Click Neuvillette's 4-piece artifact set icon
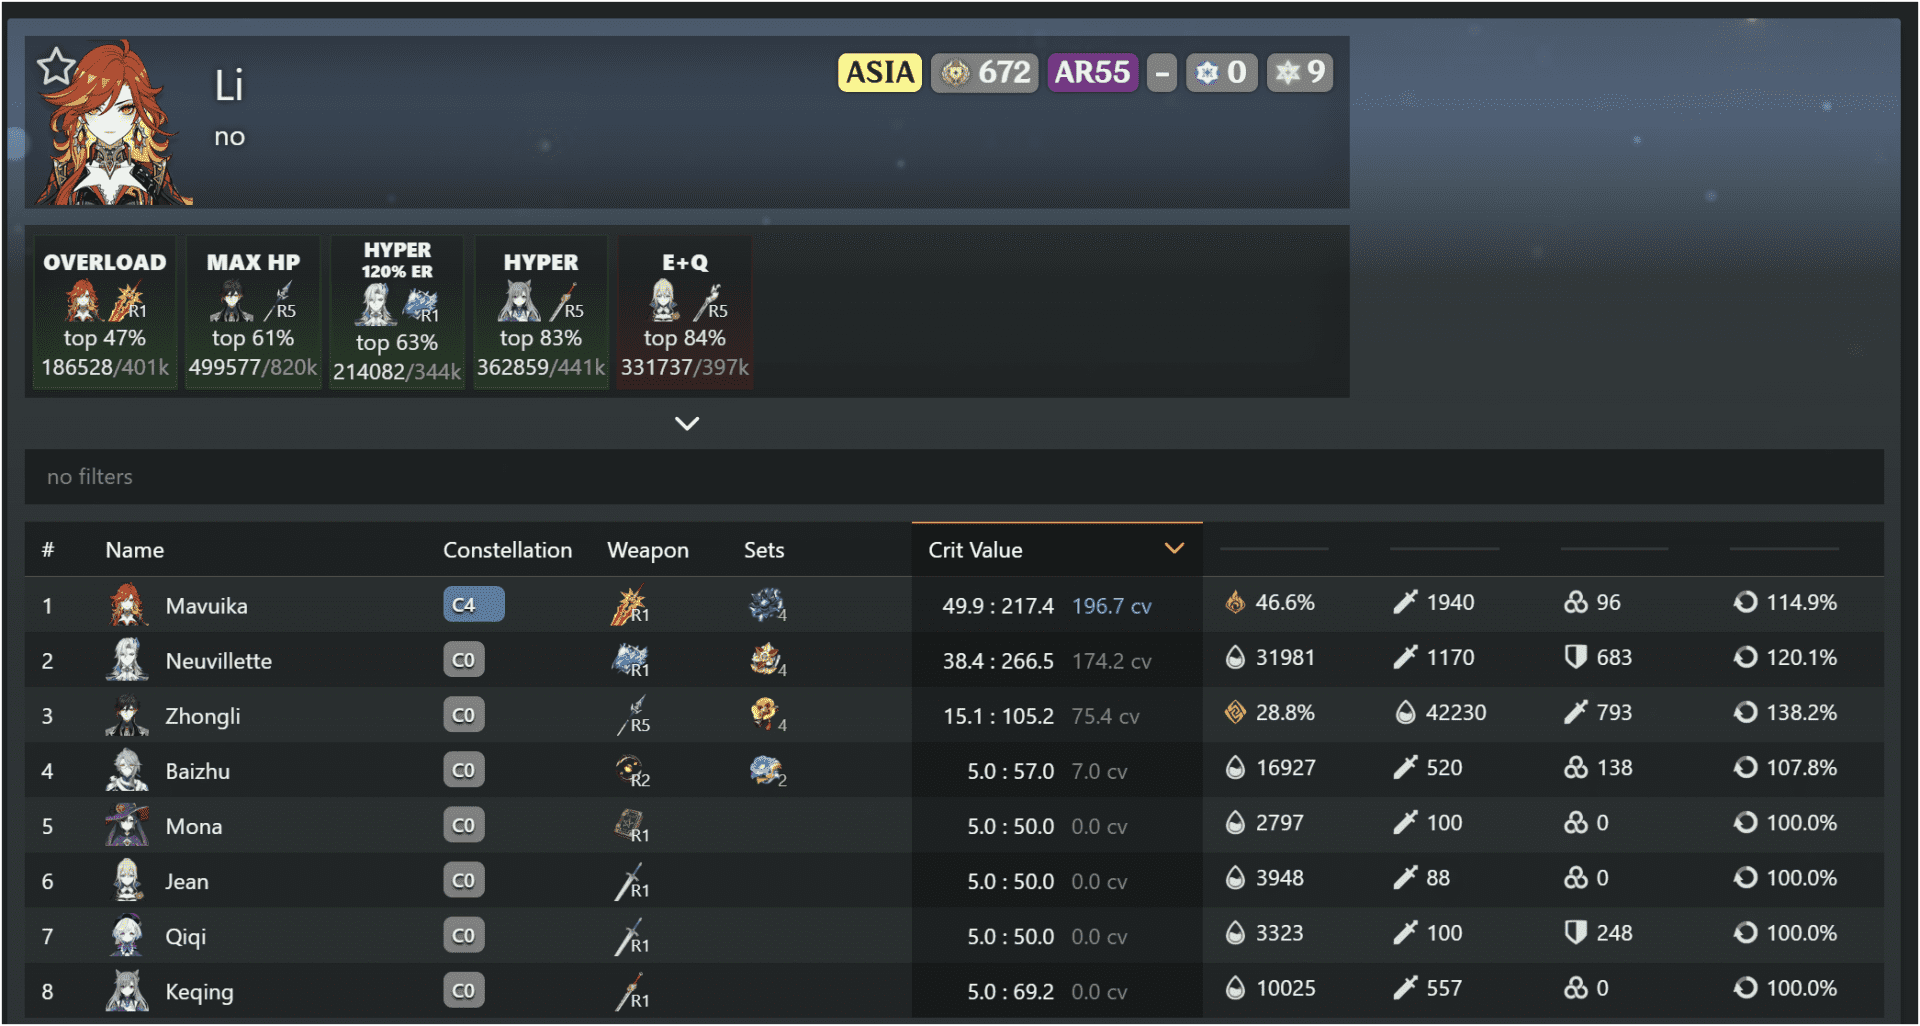 click(x=767, y=660)
